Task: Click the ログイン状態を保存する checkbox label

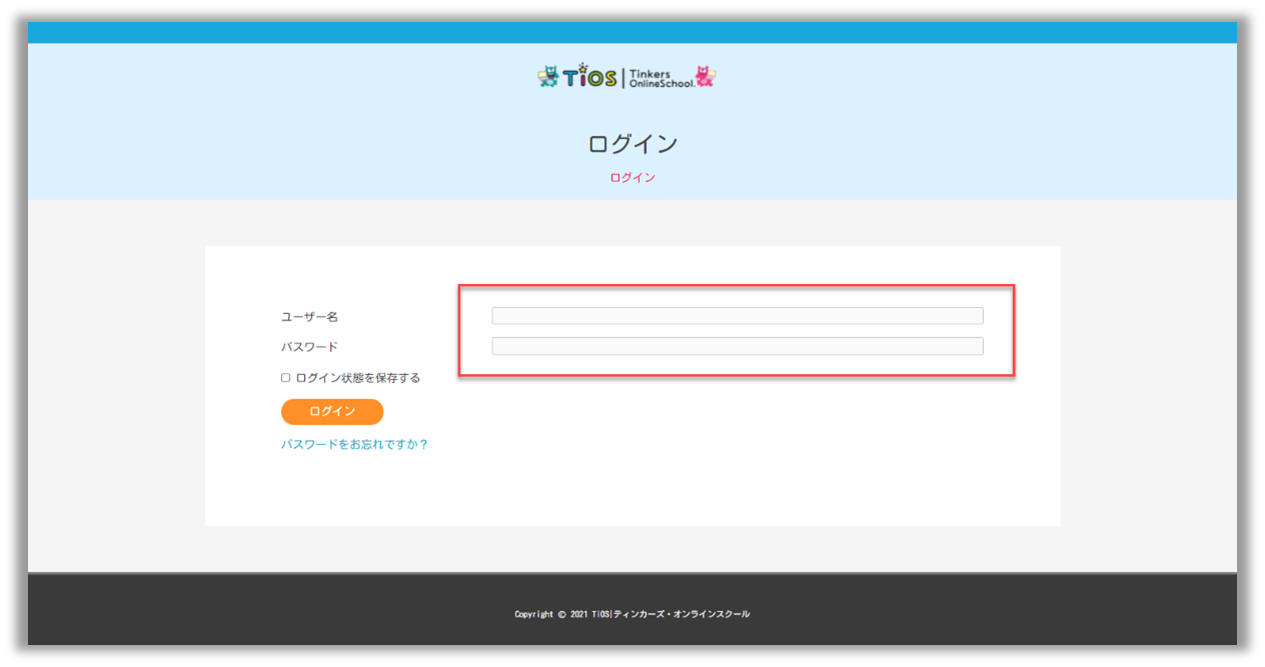Action: pyautogui.click(x=358, y=378)
